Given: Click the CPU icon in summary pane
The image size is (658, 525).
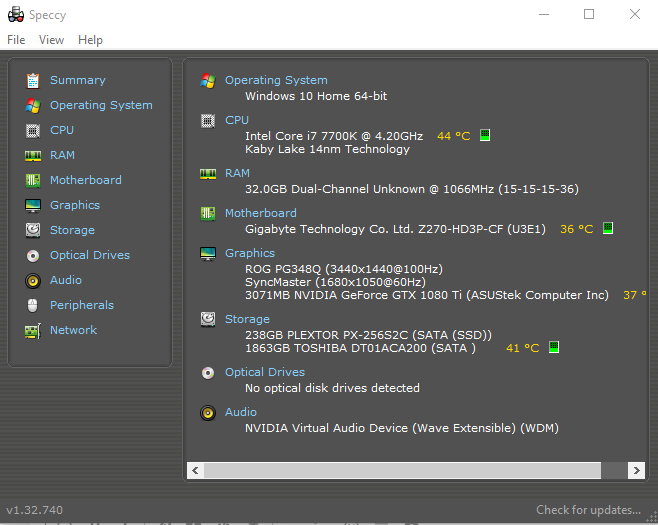Looking at the screenshot, I should [x=208, y=121].
